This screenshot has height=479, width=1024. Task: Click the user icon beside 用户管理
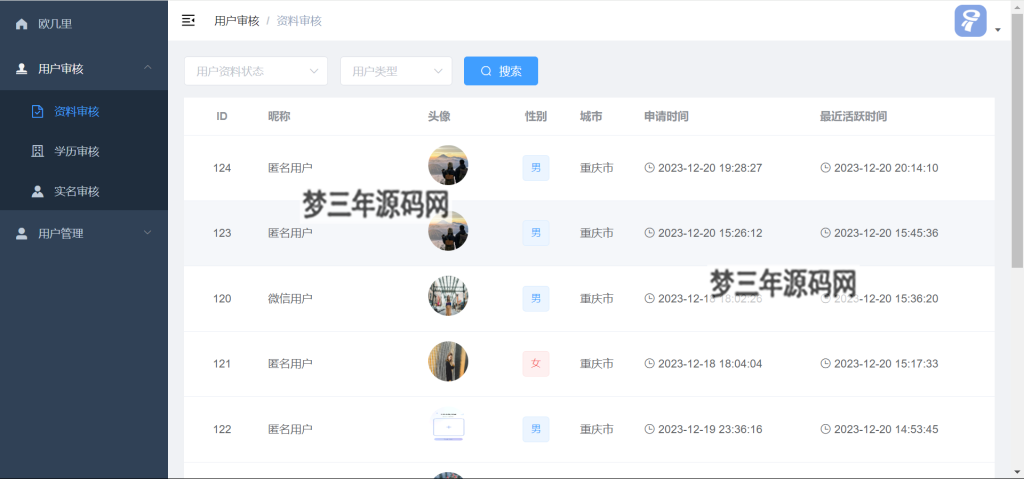[x=22, y=233]
